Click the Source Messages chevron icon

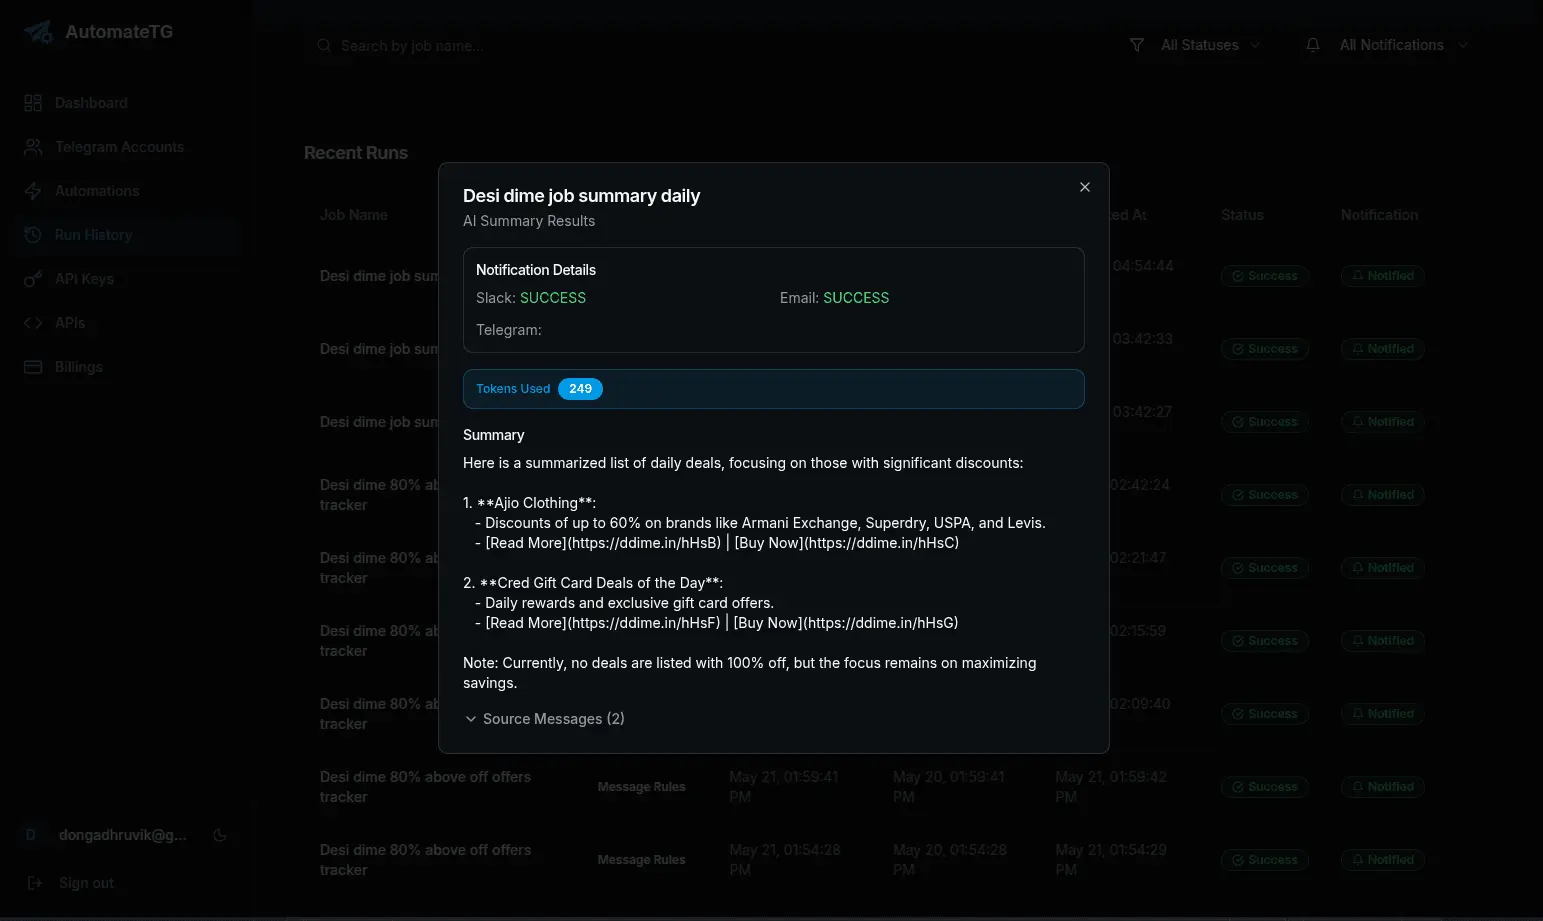click(x=471, y=719)
